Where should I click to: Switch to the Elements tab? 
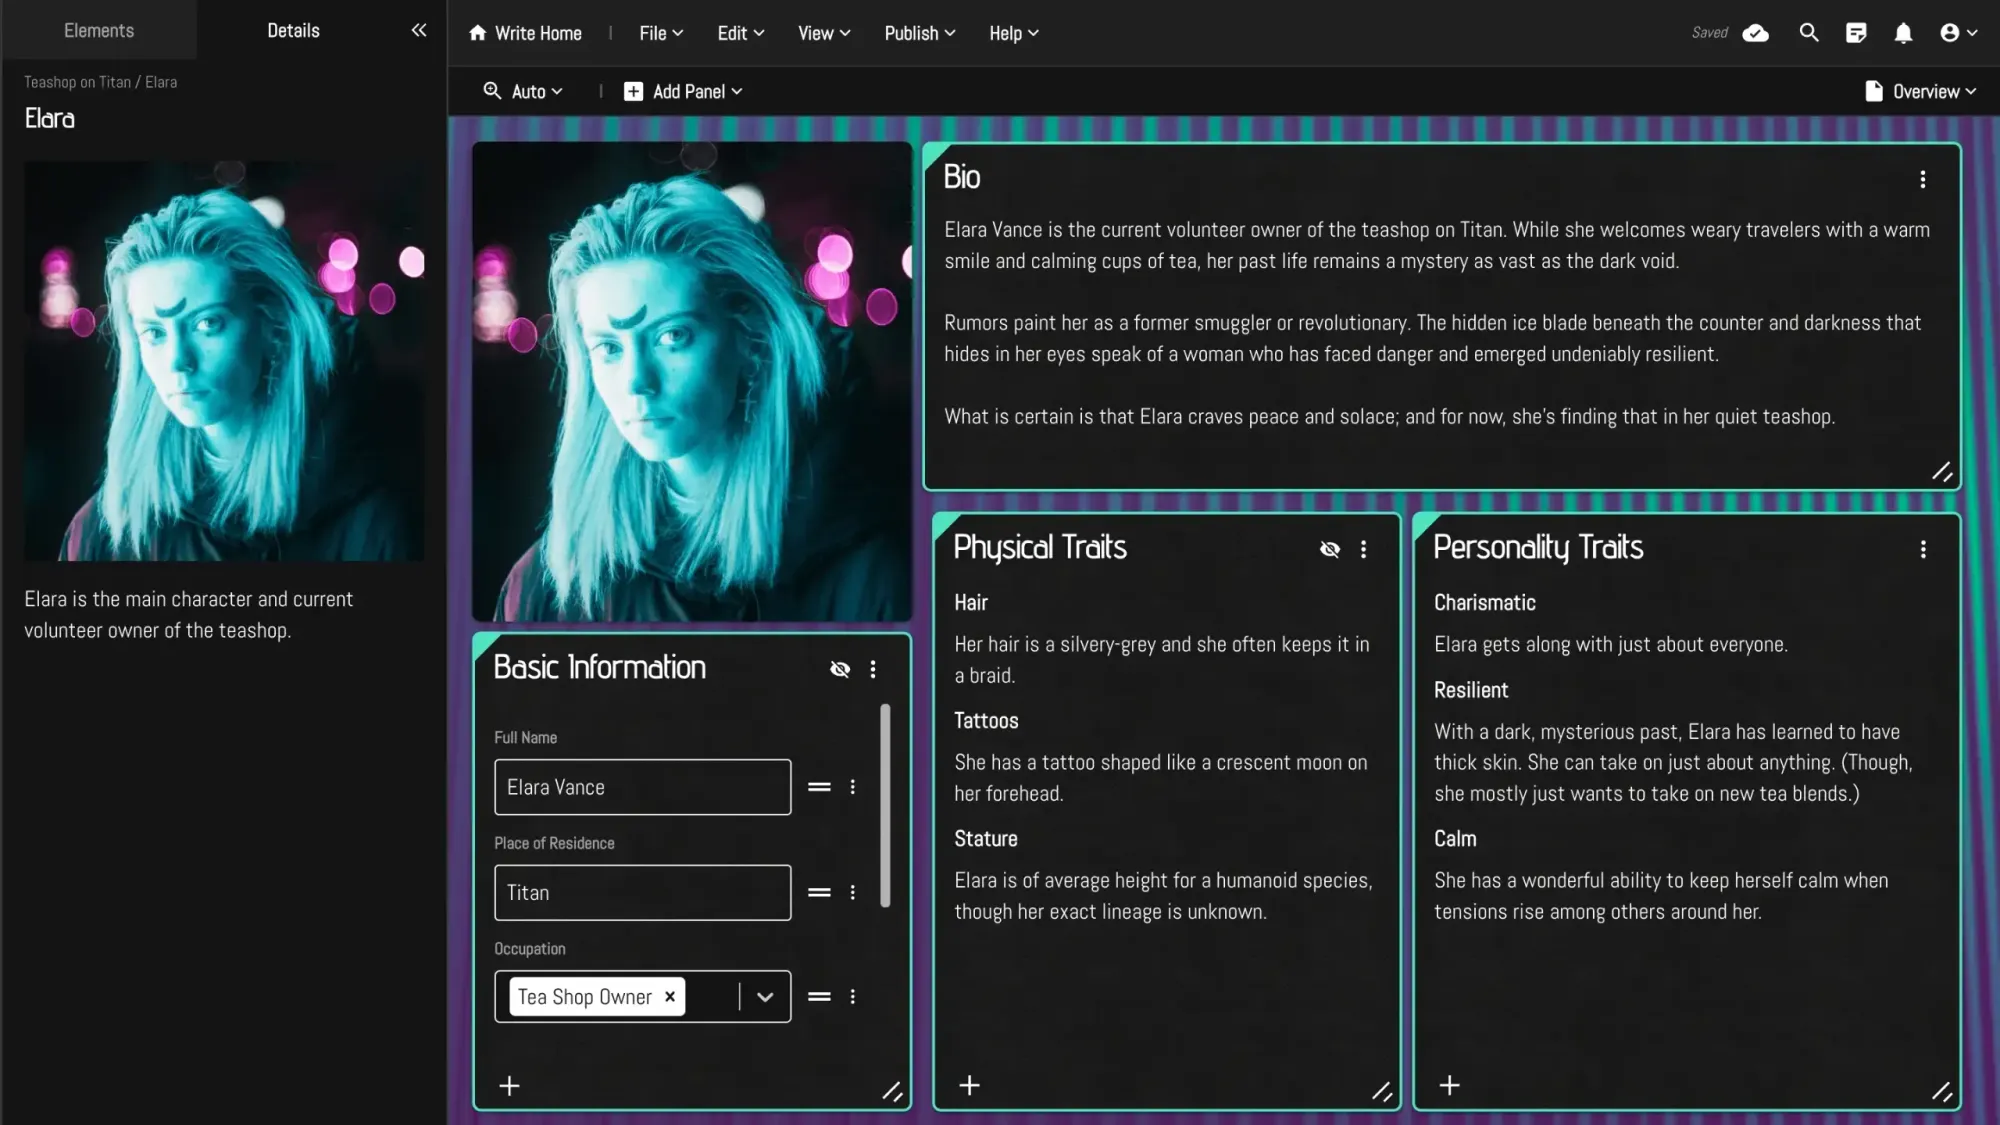[98, 30]
